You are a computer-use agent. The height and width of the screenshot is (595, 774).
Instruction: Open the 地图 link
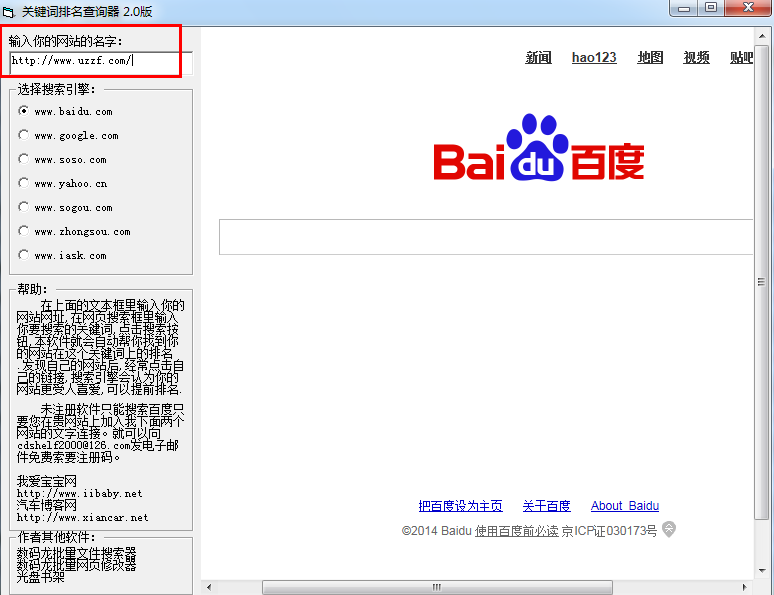650,57
